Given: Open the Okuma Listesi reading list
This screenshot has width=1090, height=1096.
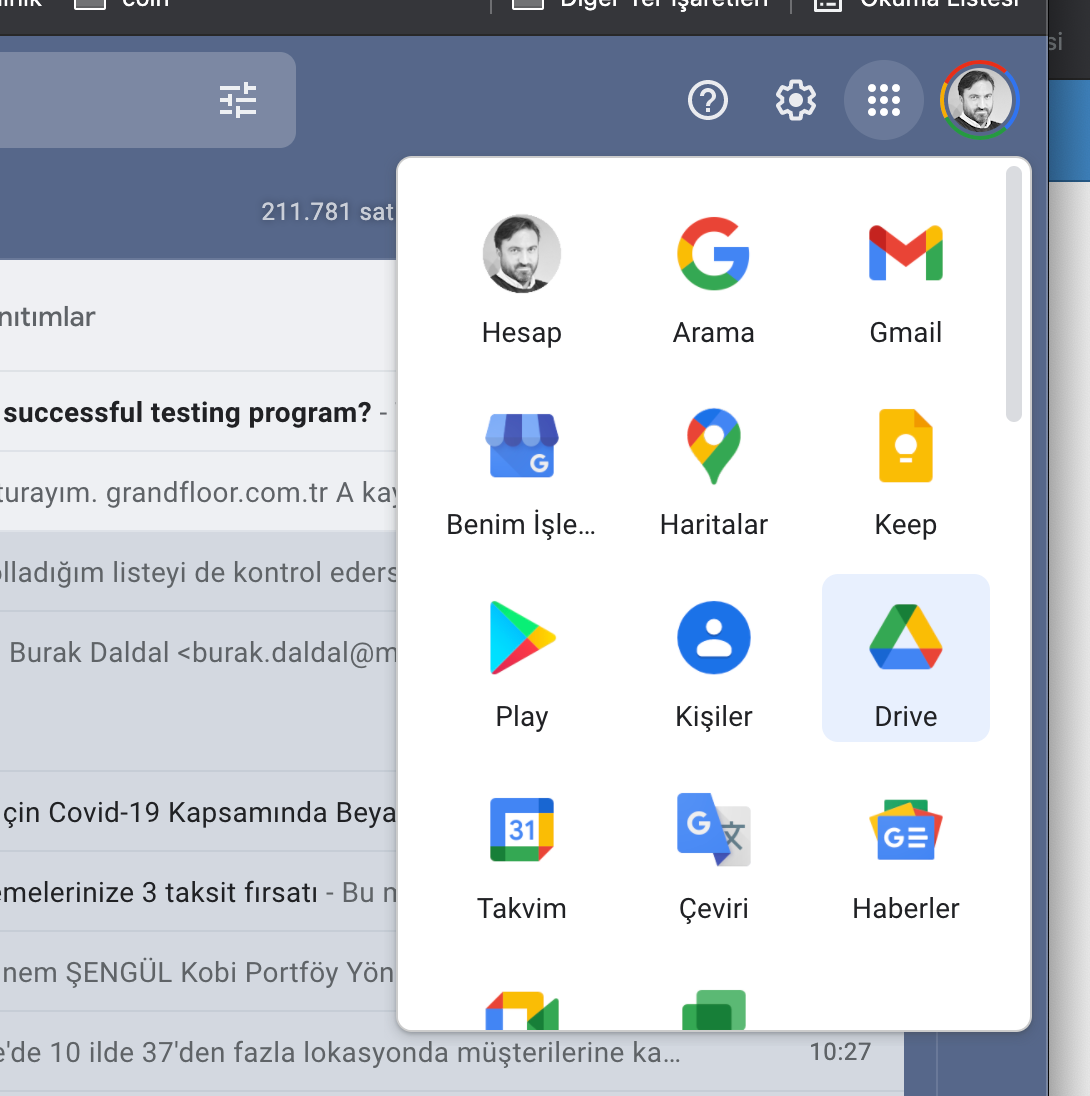Looking at the screenshot, I should point(917,4).
